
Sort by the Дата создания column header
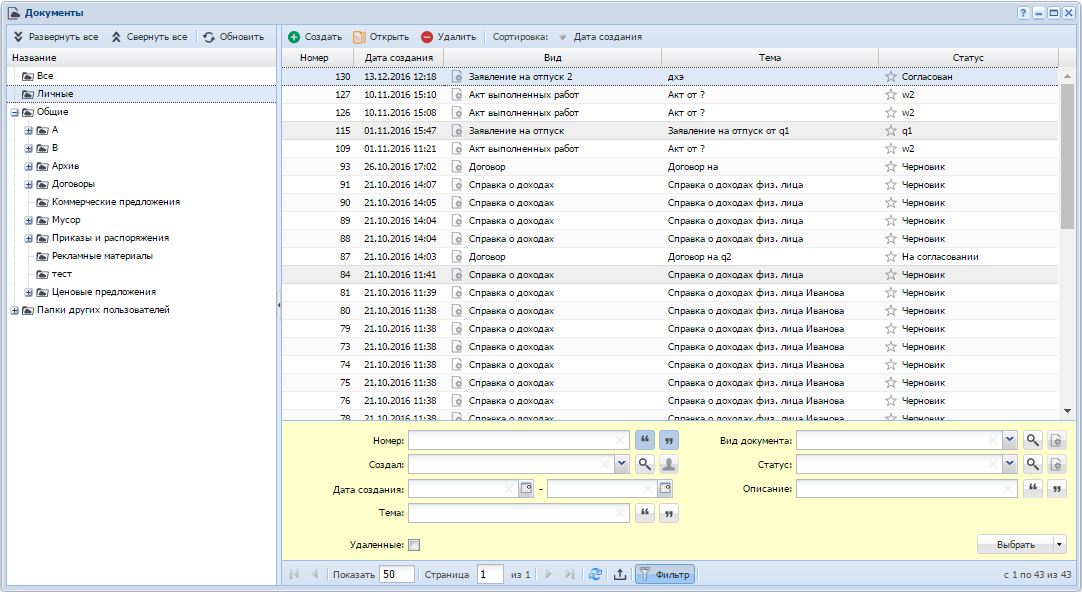pos(399,58)
